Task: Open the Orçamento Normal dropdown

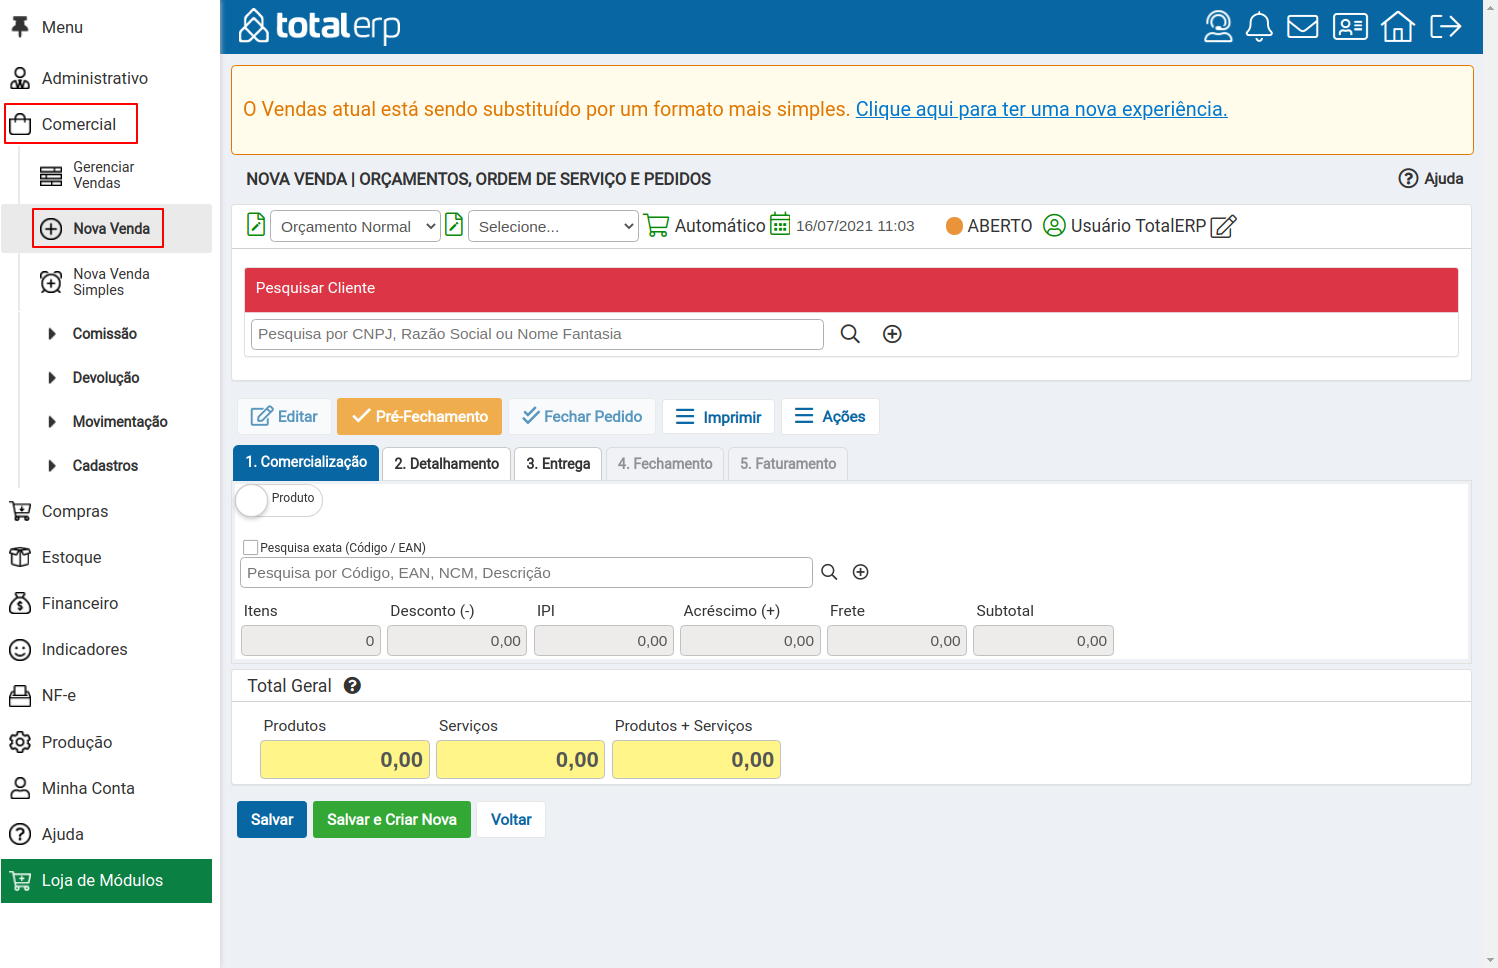Action: [x=356, y=226]
